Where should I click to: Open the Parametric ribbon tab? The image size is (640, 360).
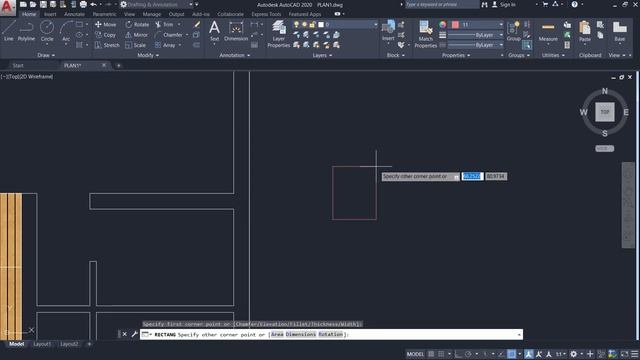pyautogui.click(x=104, y=14)
